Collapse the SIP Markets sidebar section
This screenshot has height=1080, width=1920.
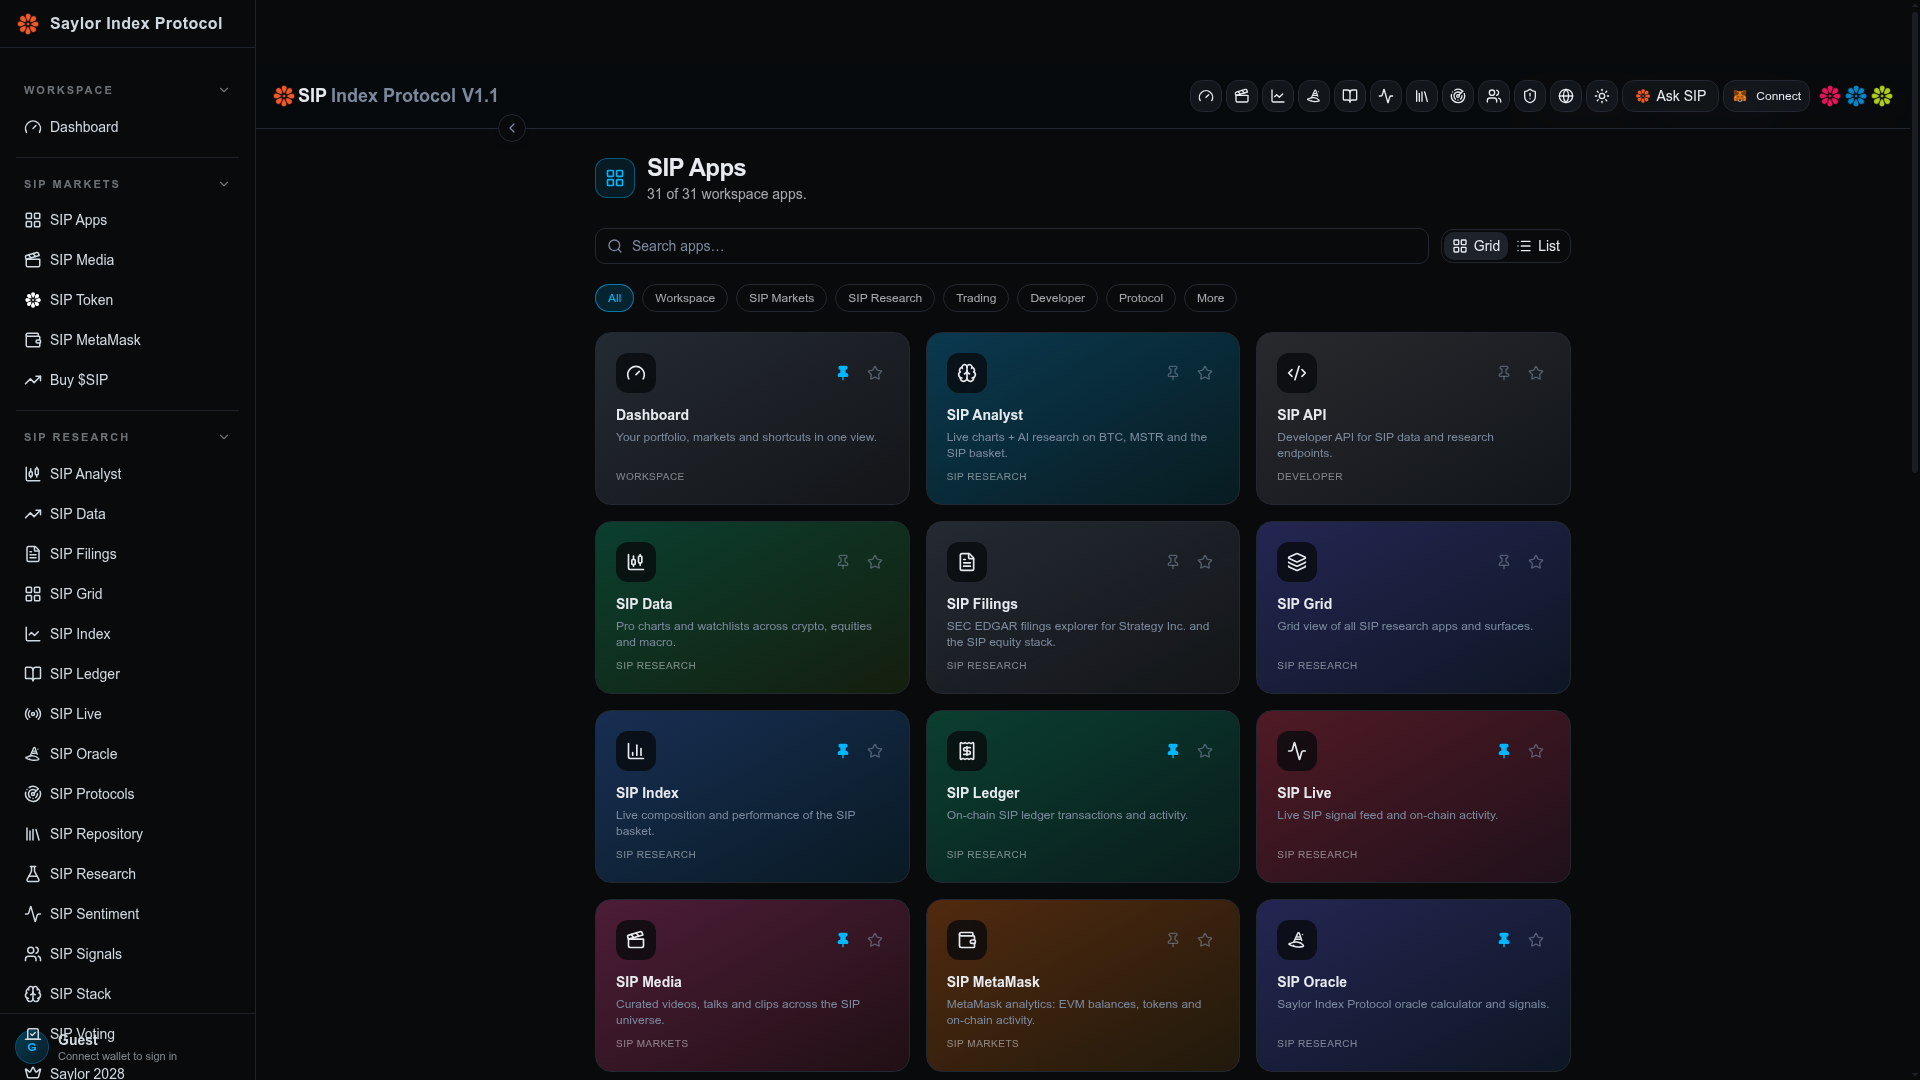[x=224, y=184]
